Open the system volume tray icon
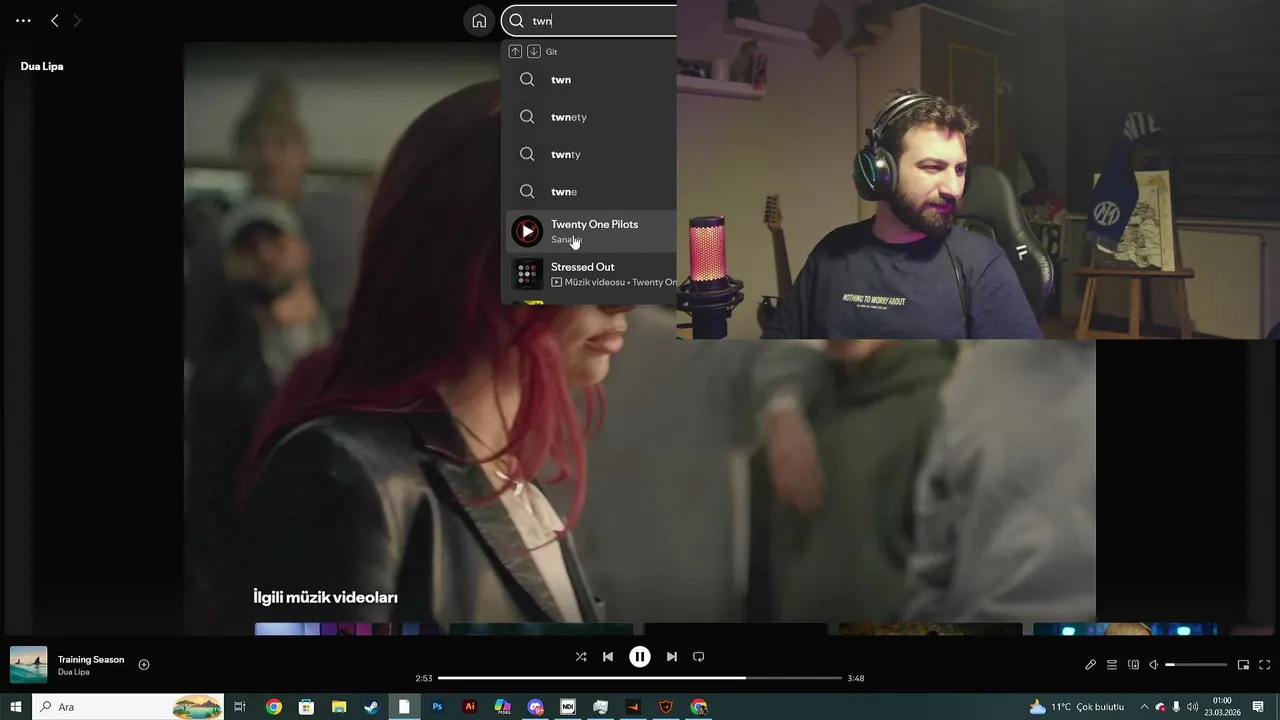Screen dimensions: 1280x720 tap(1192, 707)
